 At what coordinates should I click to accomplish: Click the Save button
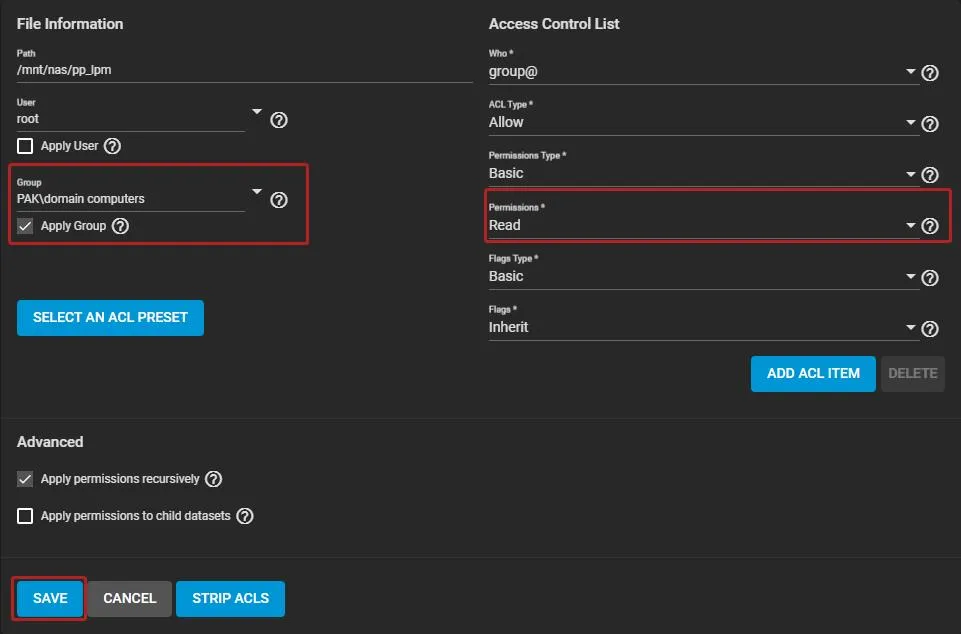pos(50,598)
